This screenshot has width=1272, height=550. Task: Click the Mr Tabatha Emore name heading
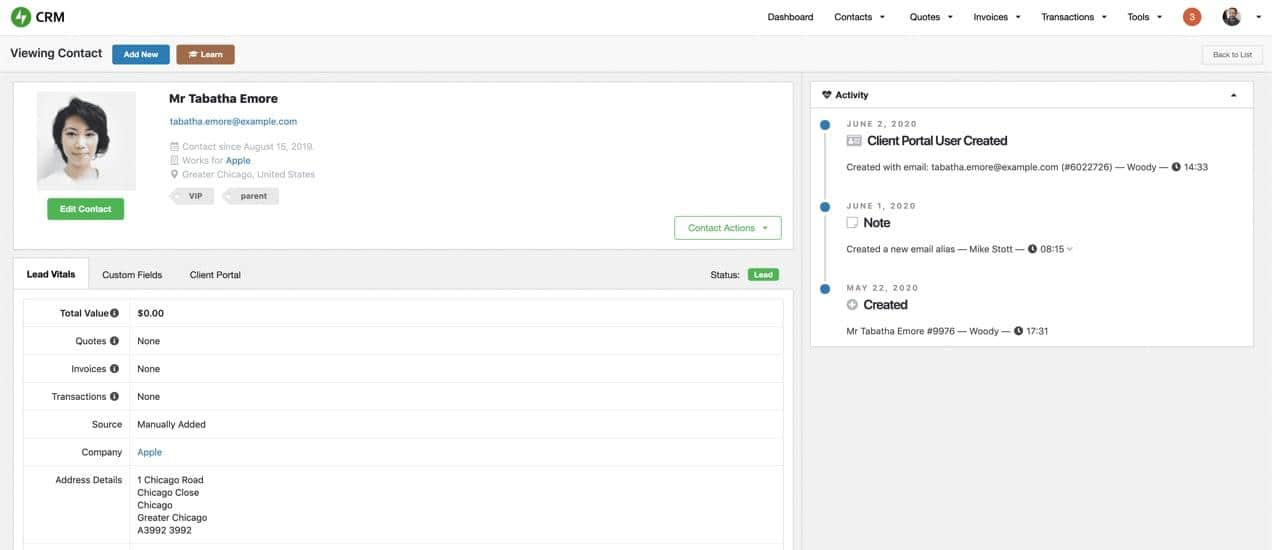(224, 99)
